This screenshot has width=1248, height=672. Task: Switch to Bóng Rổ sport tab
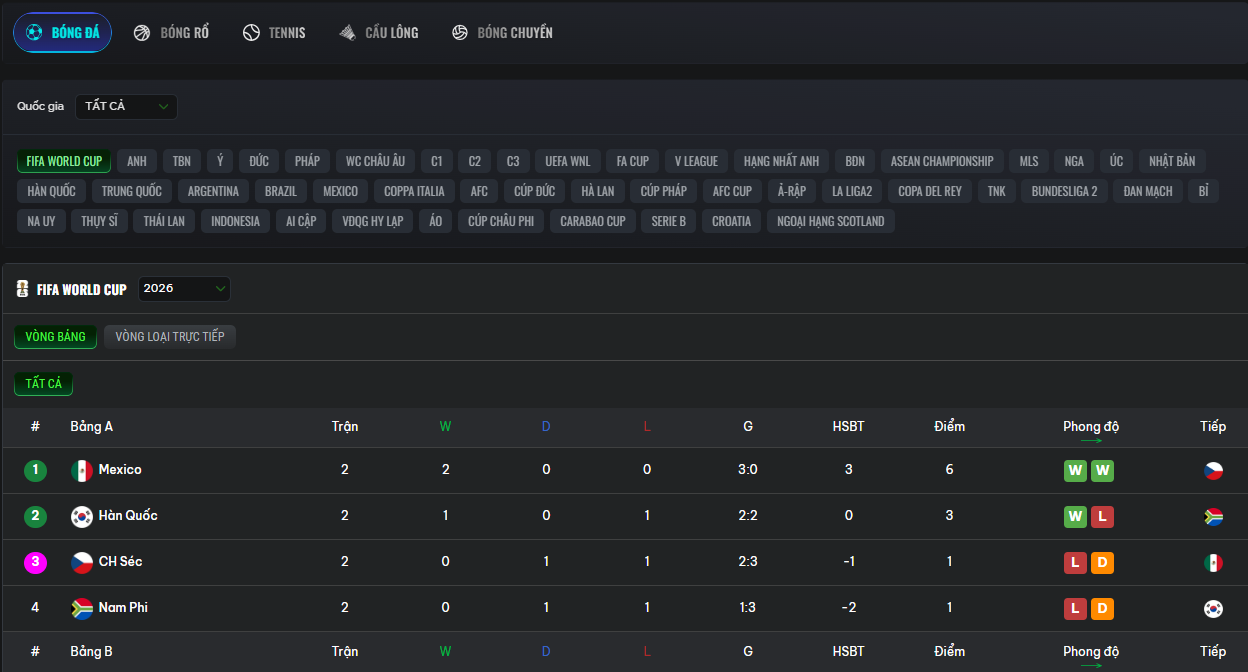pyautogui.click(x=171, y=33)
